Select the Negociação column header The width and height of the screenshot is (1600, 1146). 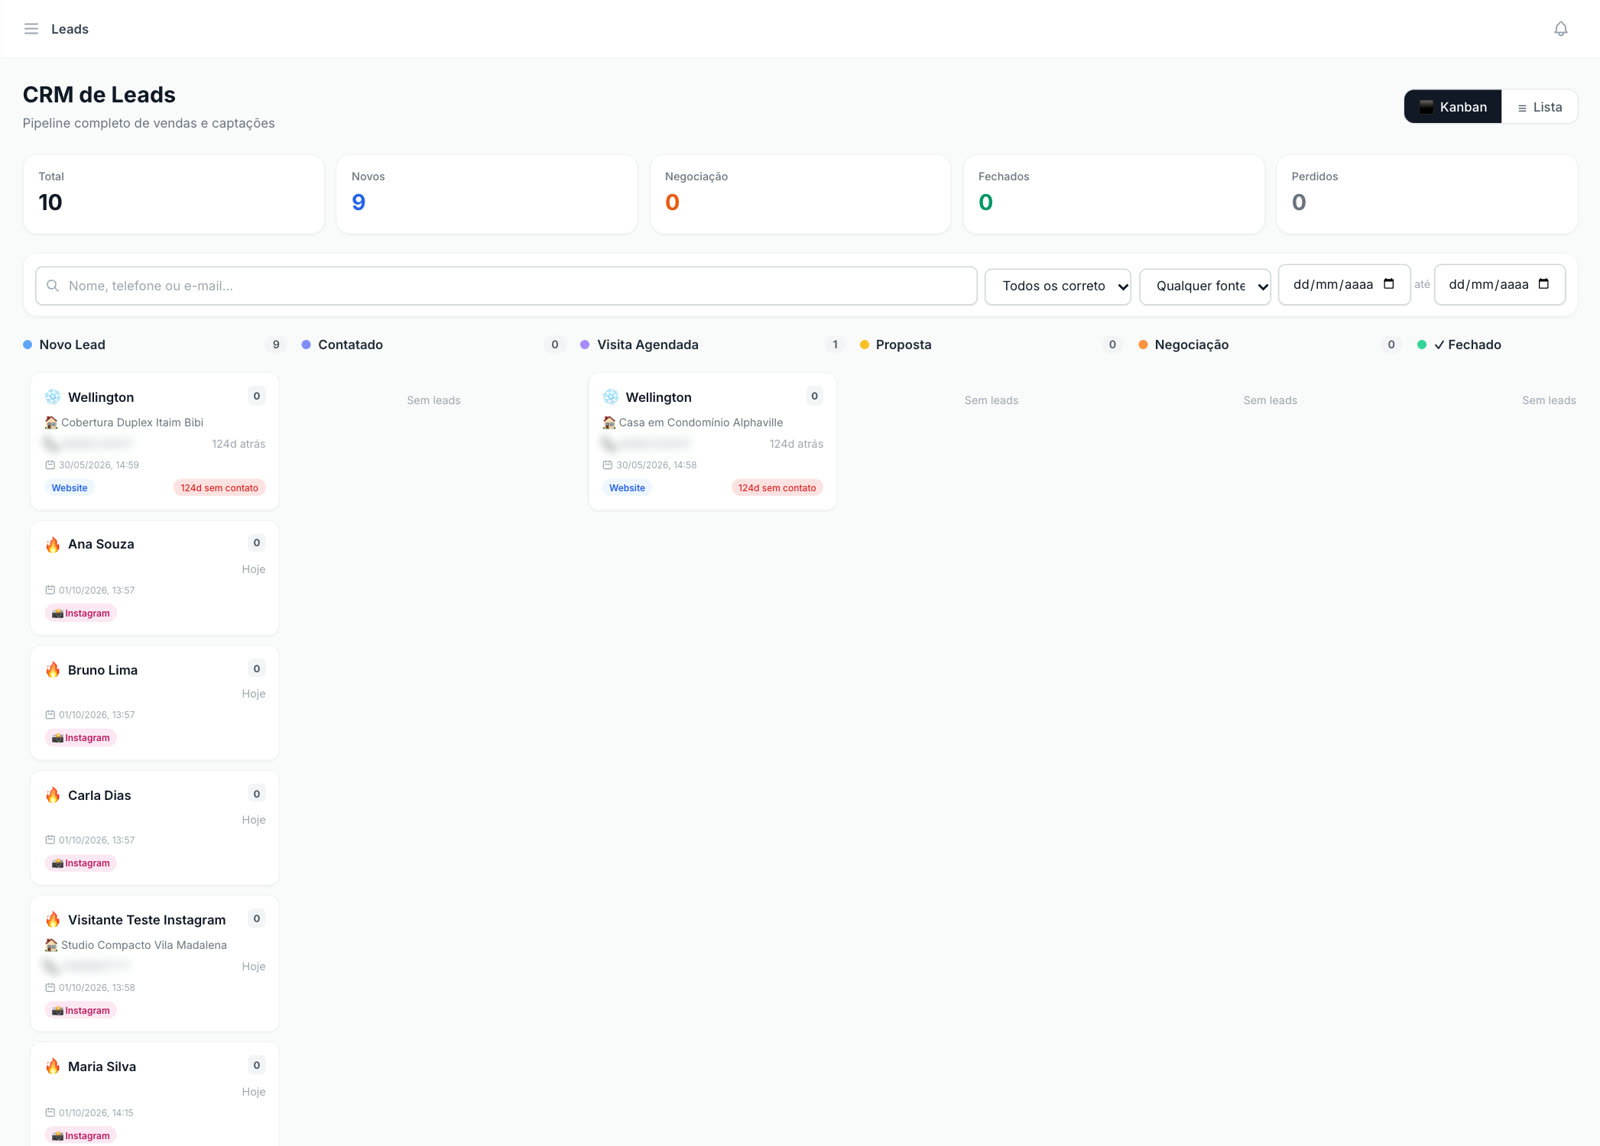[x=1191, y=345]
